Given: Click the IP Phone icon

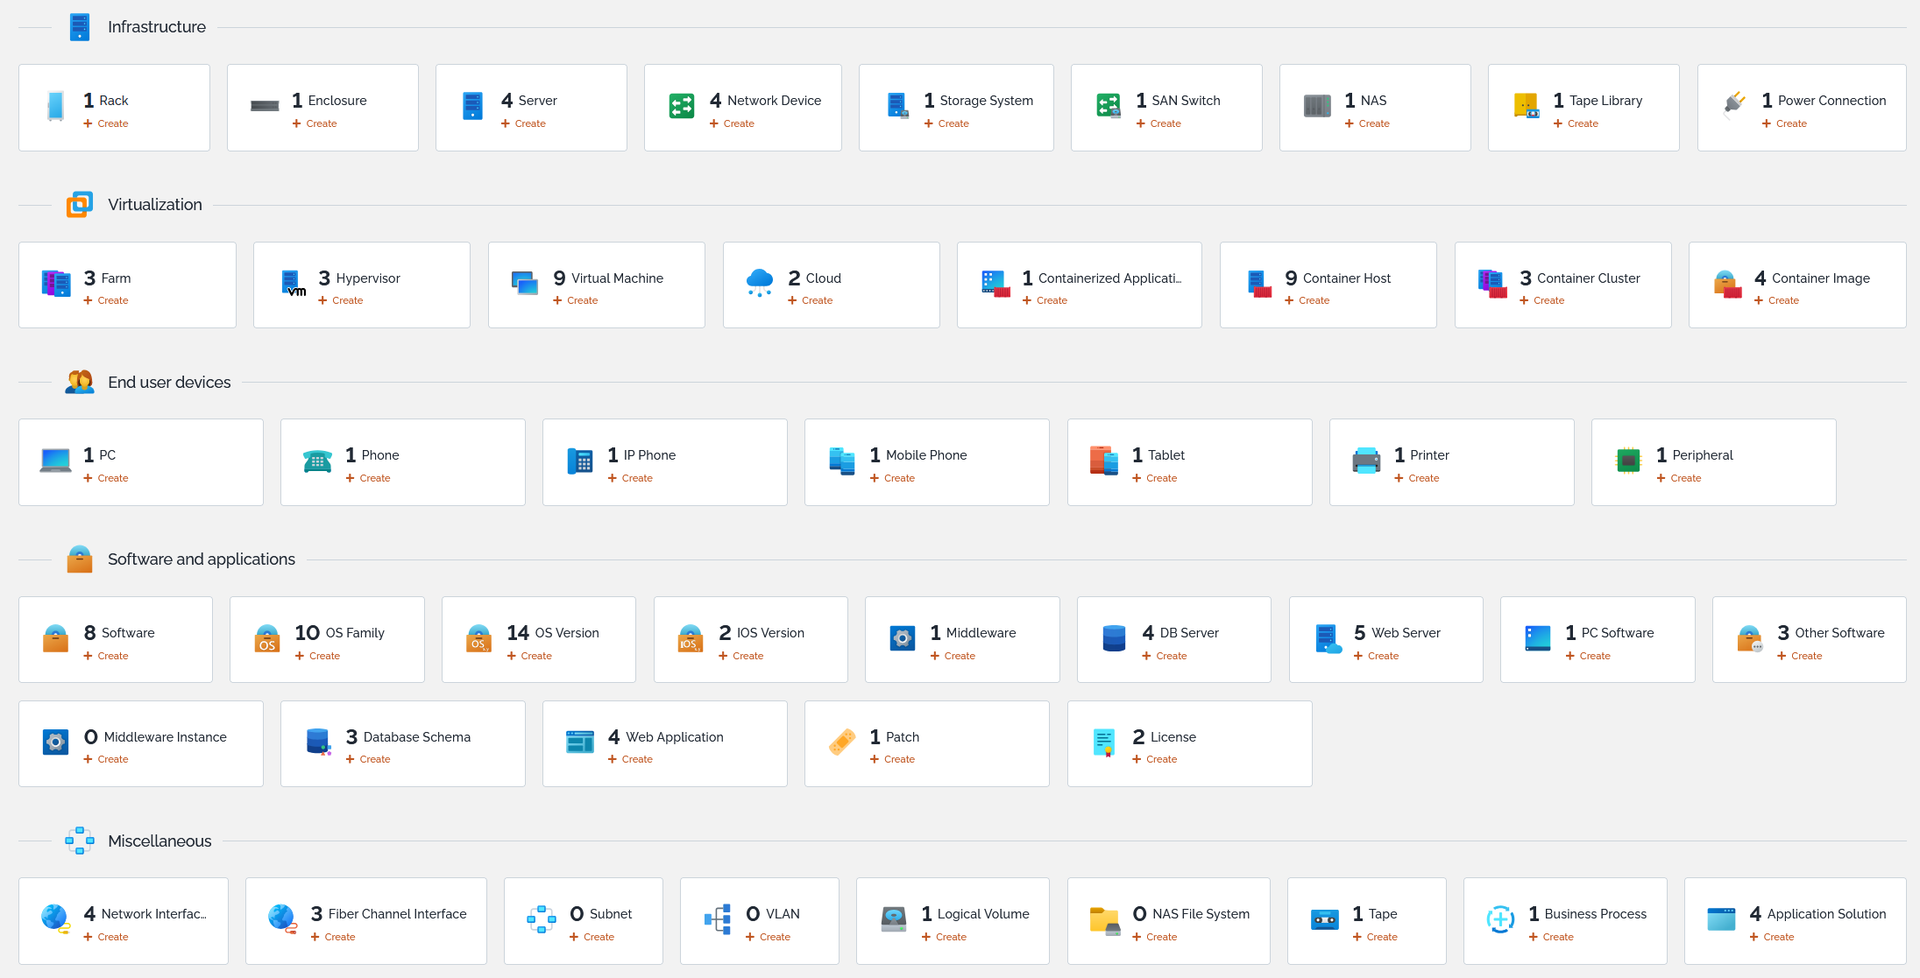Looking at the screenshot, I should (x=580, y=461).
